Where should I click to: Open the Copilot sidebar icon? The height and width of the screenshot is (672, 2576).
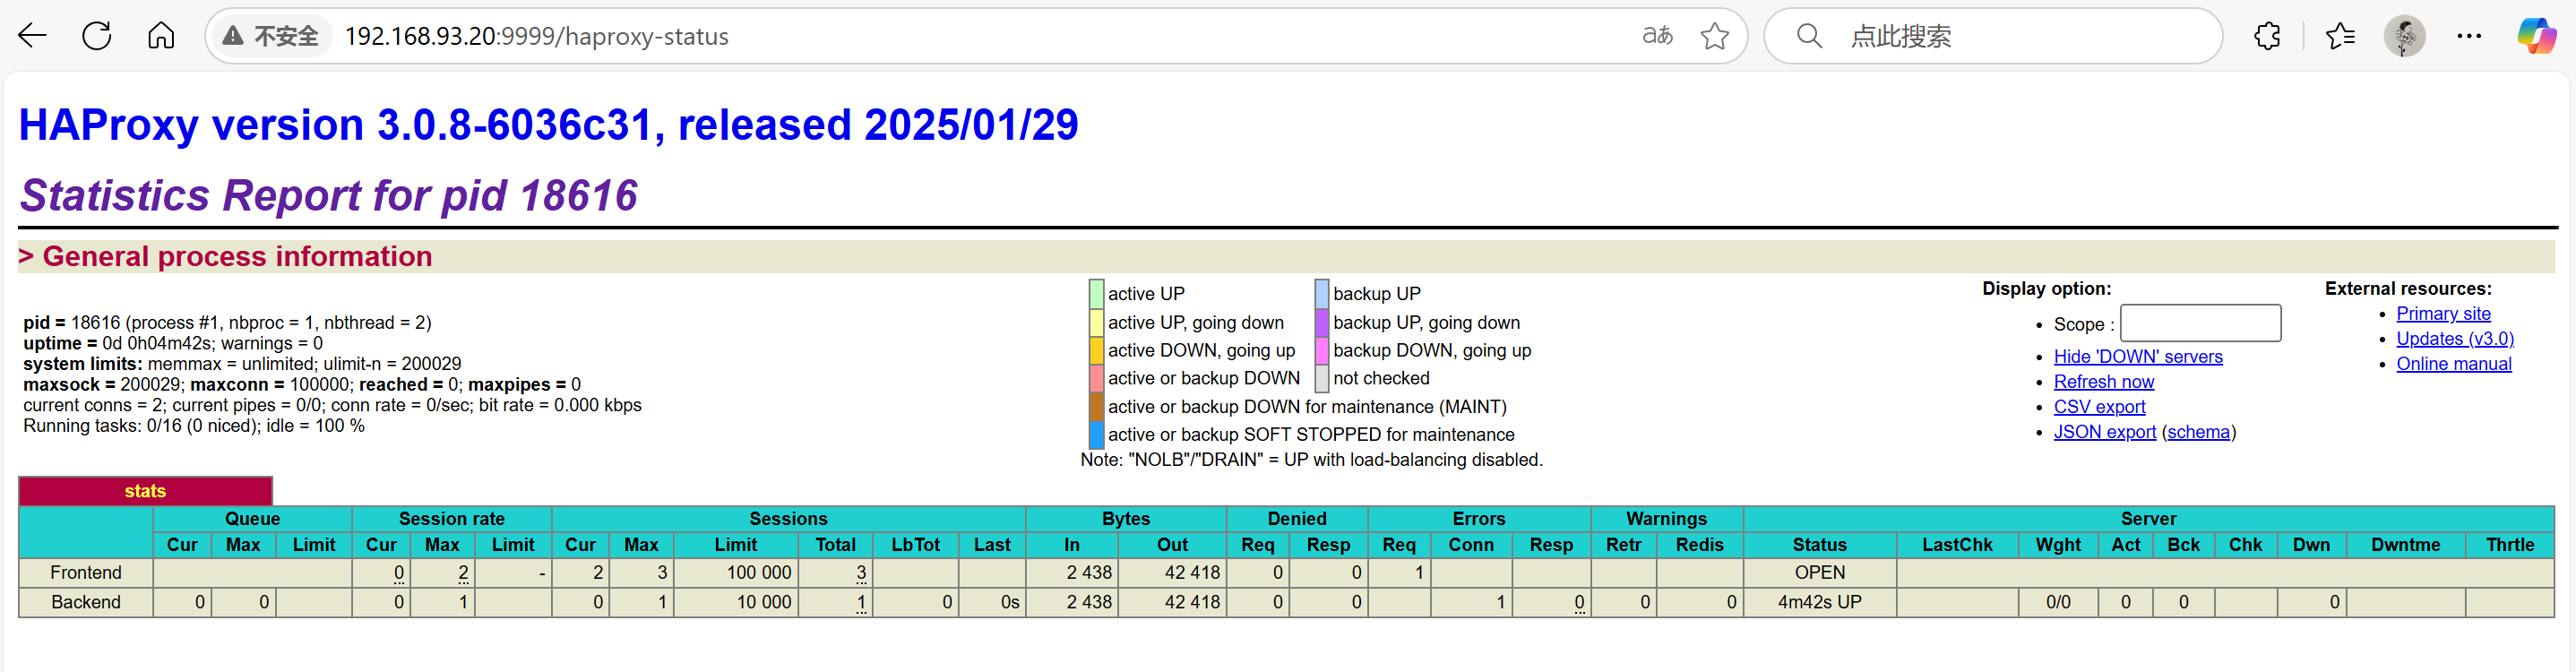pos(2536,36)
